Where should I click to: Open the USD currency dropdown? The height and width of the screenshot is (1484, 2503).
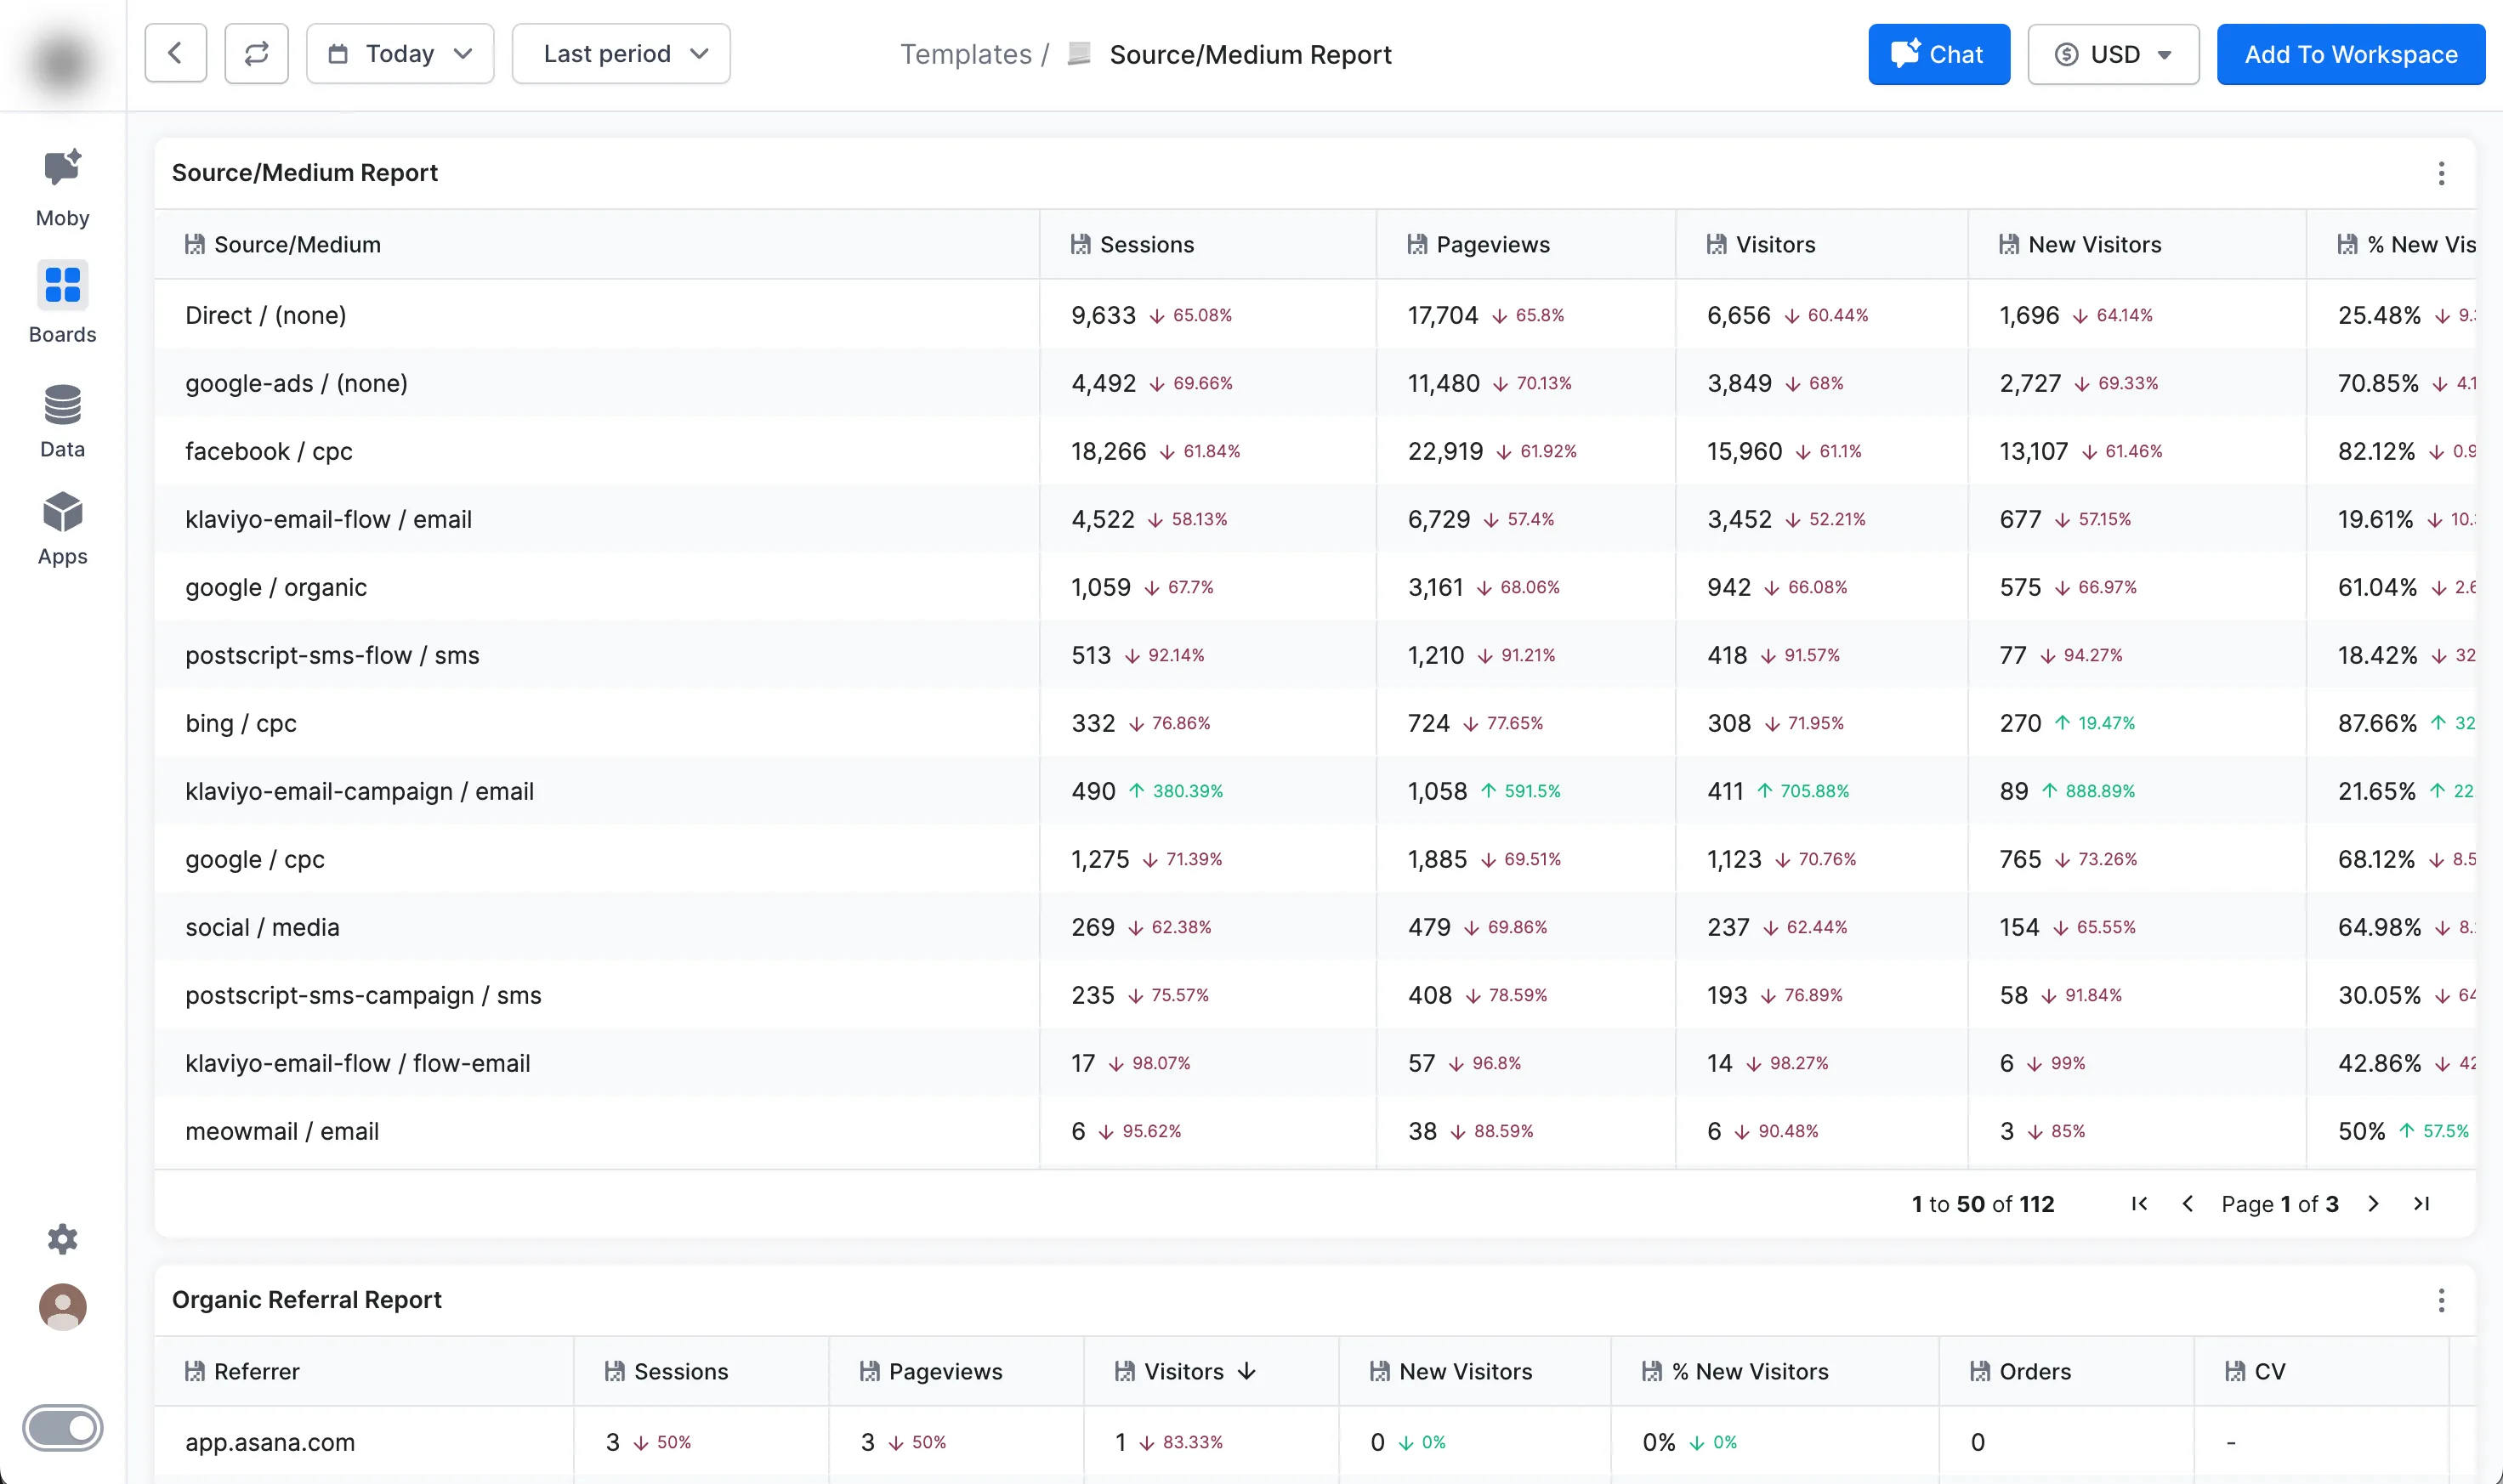pos(2112,54)
